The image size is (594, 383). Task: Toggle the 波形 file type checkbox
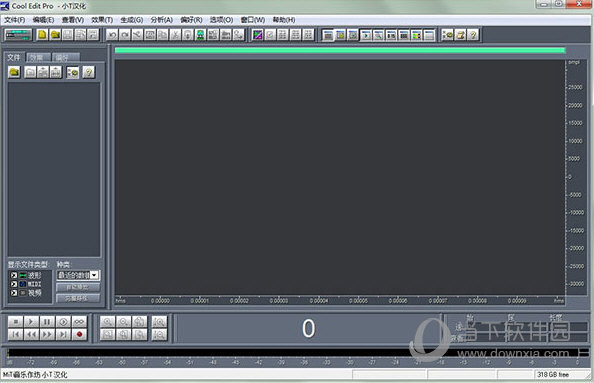(14, 275)
